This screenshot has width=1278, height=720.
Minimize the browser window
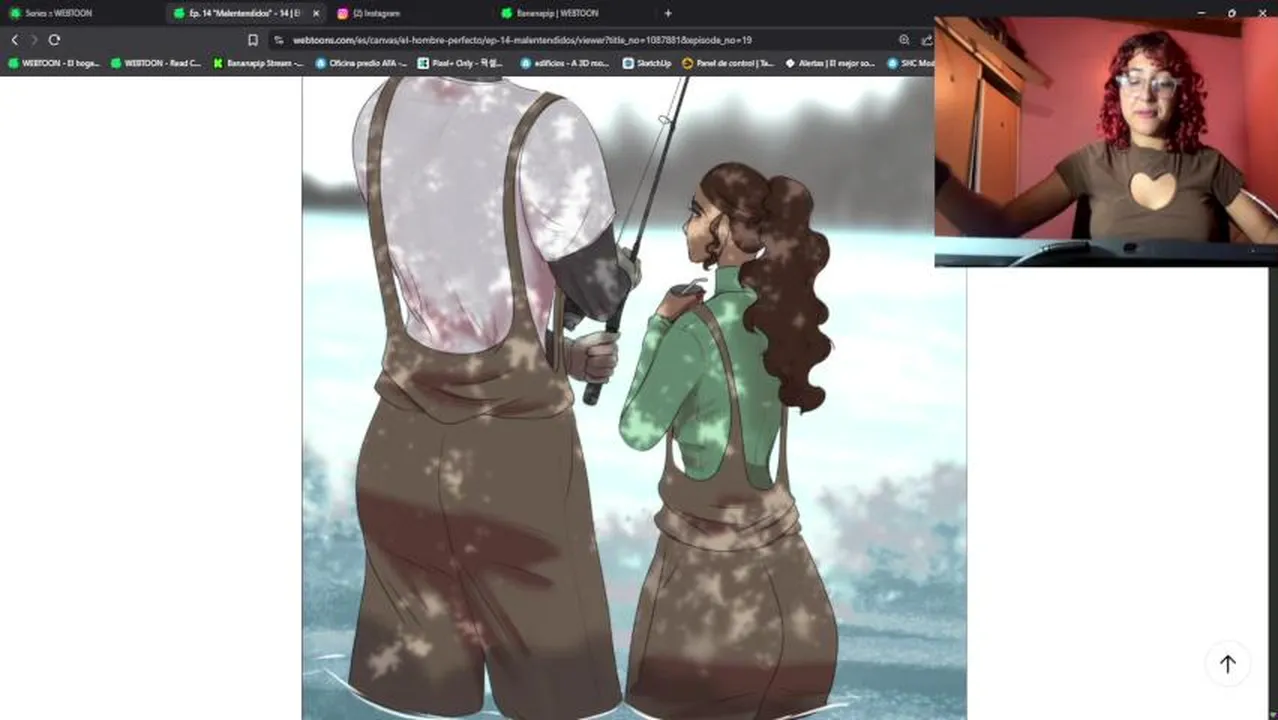click(x=1201, y=13)
